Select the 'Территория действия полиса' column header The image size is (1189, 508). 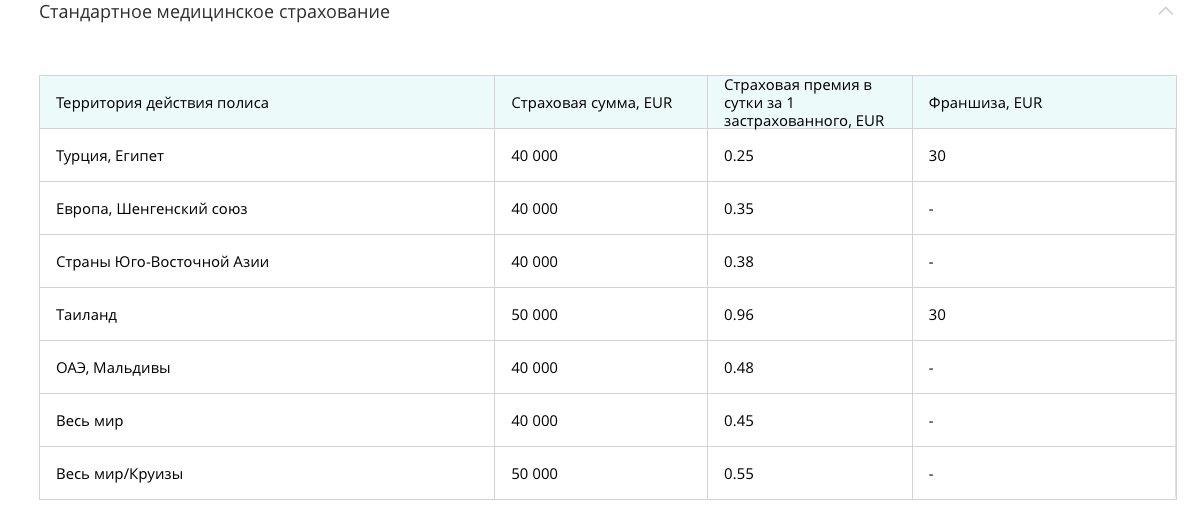(162, 103)
